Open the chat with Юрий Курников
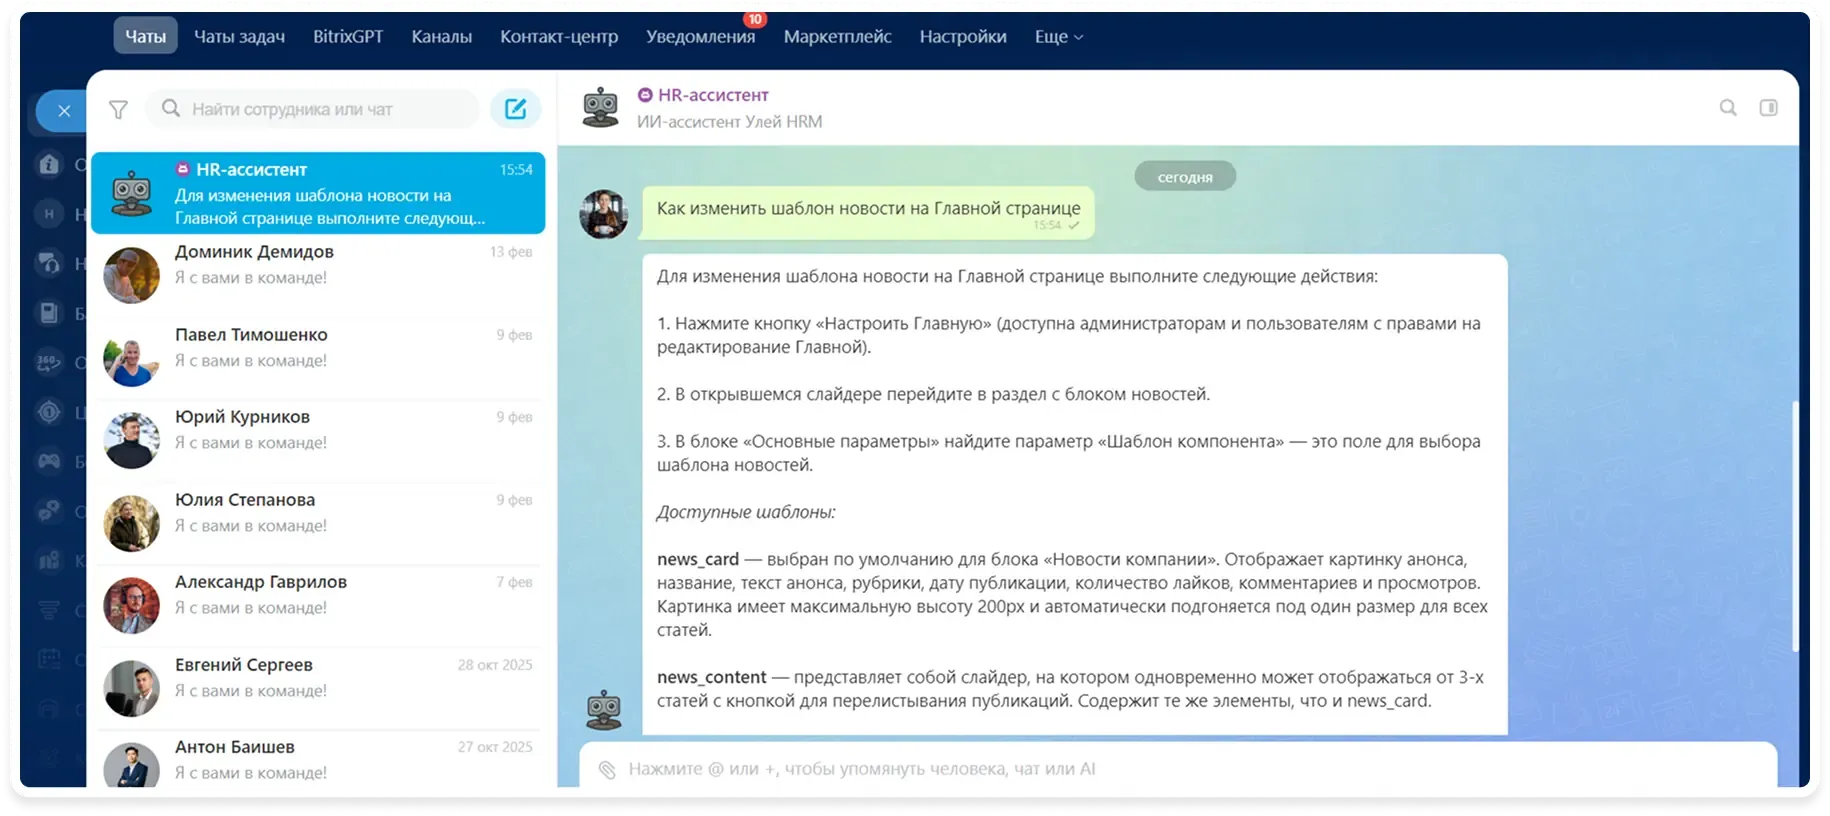Viewport: 1830px width, 816px height. pos(318,440)
